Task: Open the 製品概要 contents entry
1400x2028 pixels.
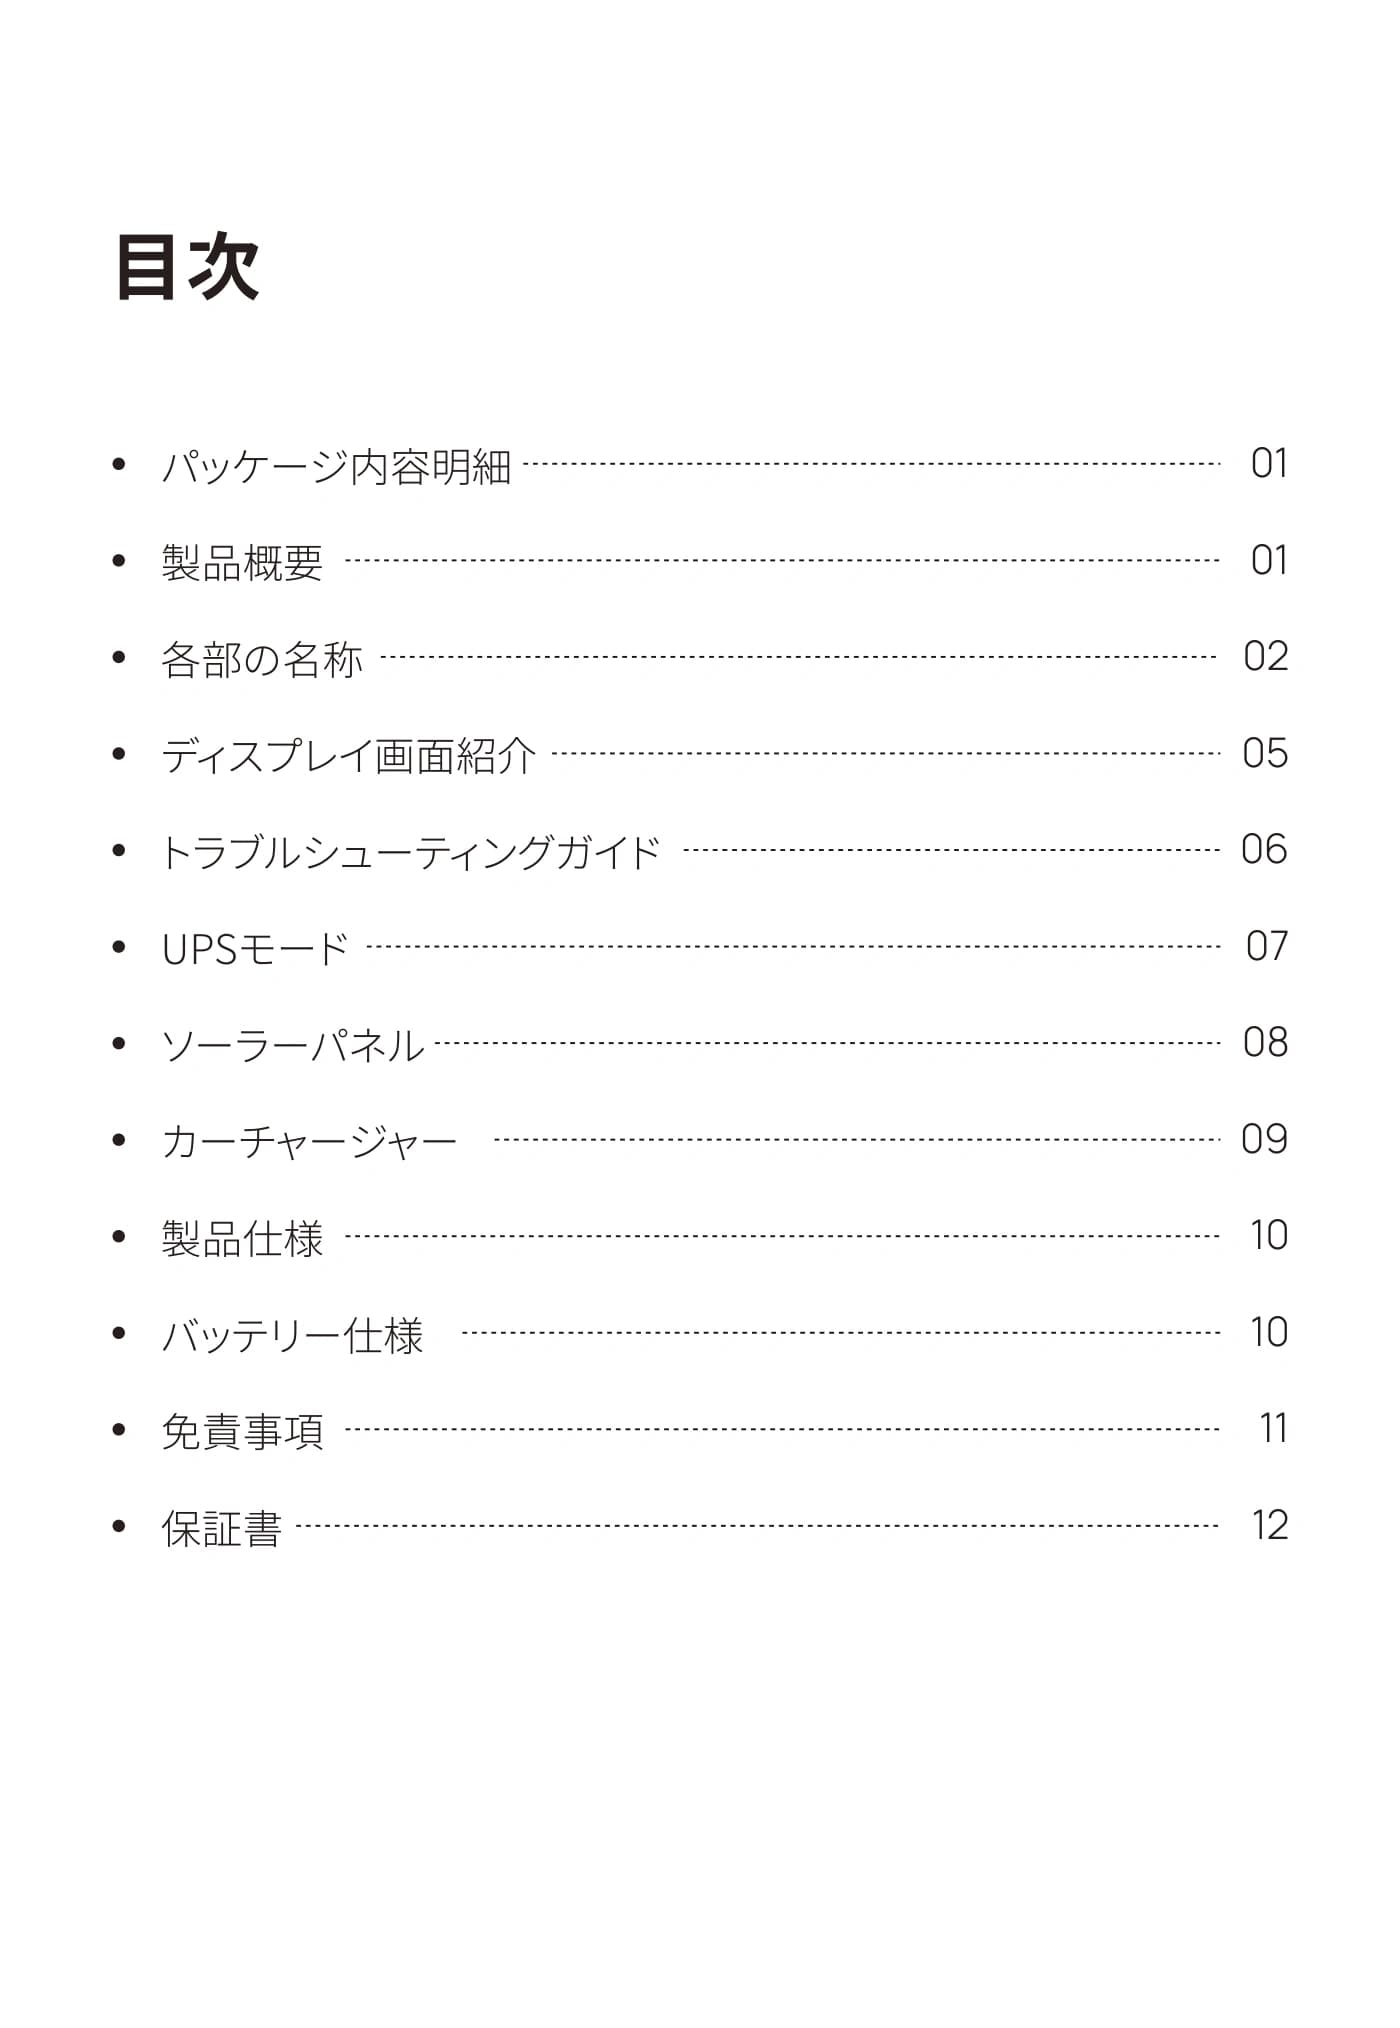Action: pos(242,563)
